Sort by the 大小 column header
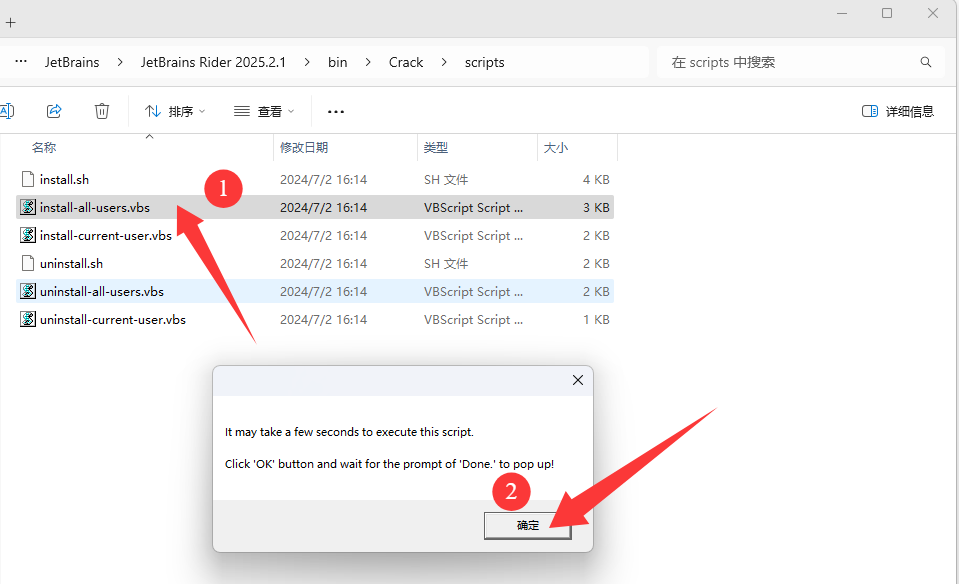Screen dimensions: 959x584 click(x=556, y=147)
